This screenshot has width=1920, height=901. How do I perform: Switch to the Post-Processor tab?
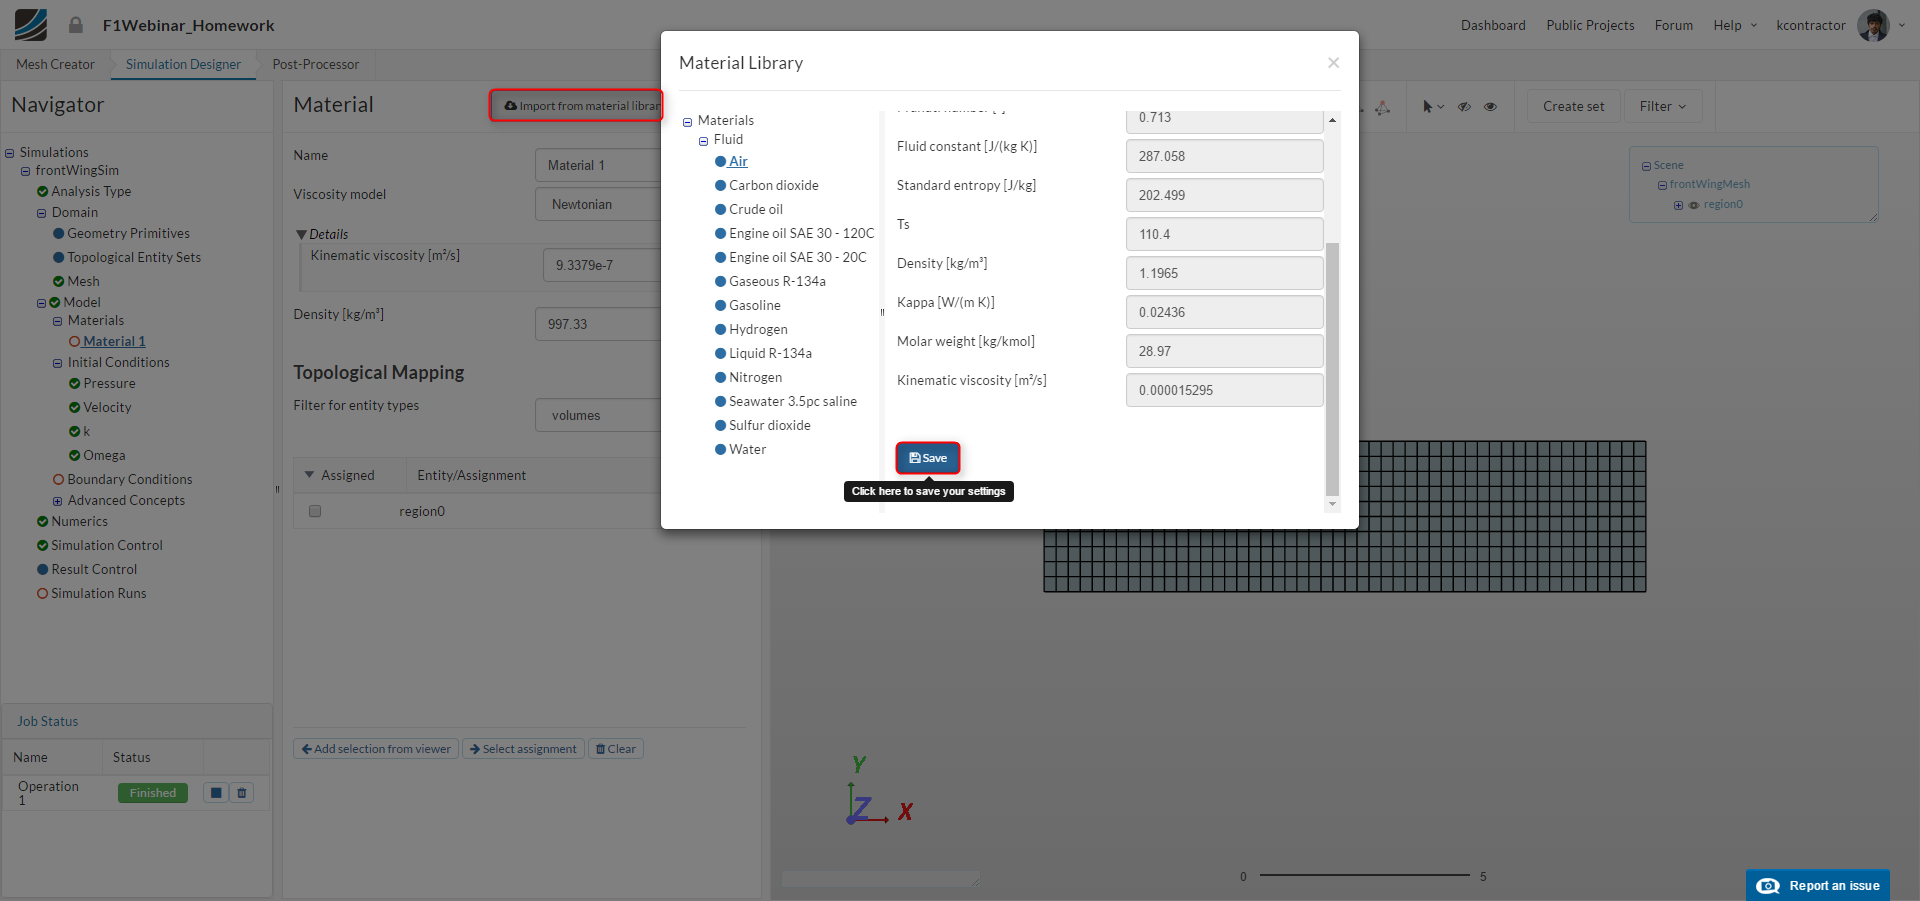[316, 64]
